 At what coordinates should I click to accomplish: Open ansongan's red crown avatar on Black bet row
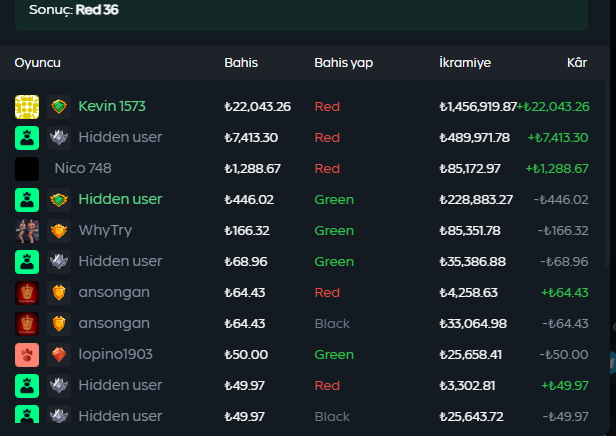point(27,324)
